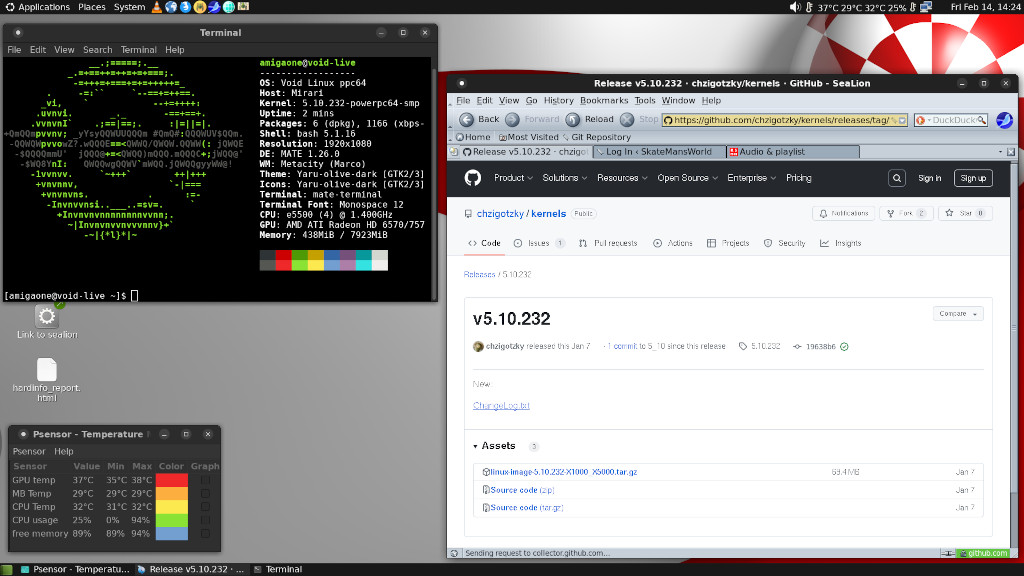
Task: Click the Reload icon in SeaLion toolbar
Action: point(573,120)
